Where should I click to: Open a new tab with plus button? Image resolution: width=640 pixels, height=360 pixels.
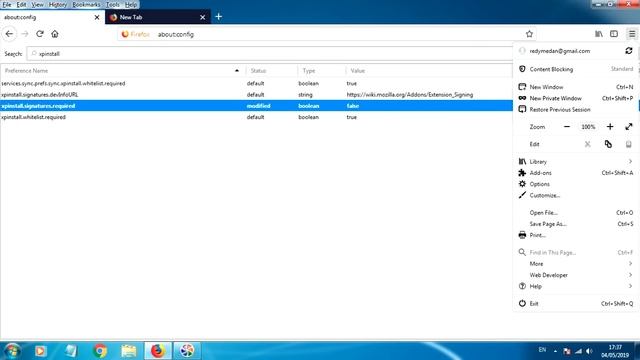[x=219, y=17]
